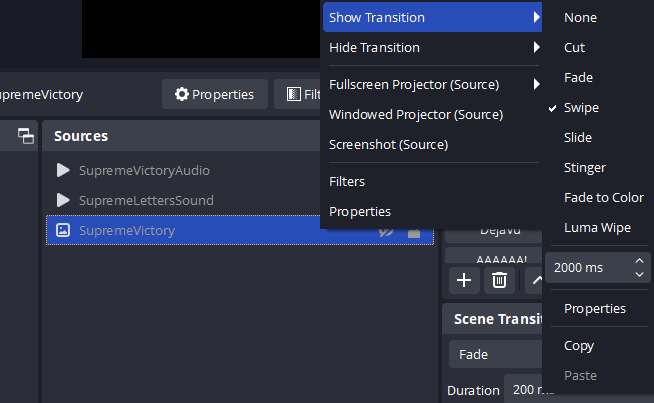The height and width of the screenshot is (403, 654).
Task: Click media play icon of SupremeLettersSound
Action: click(63, 200)
